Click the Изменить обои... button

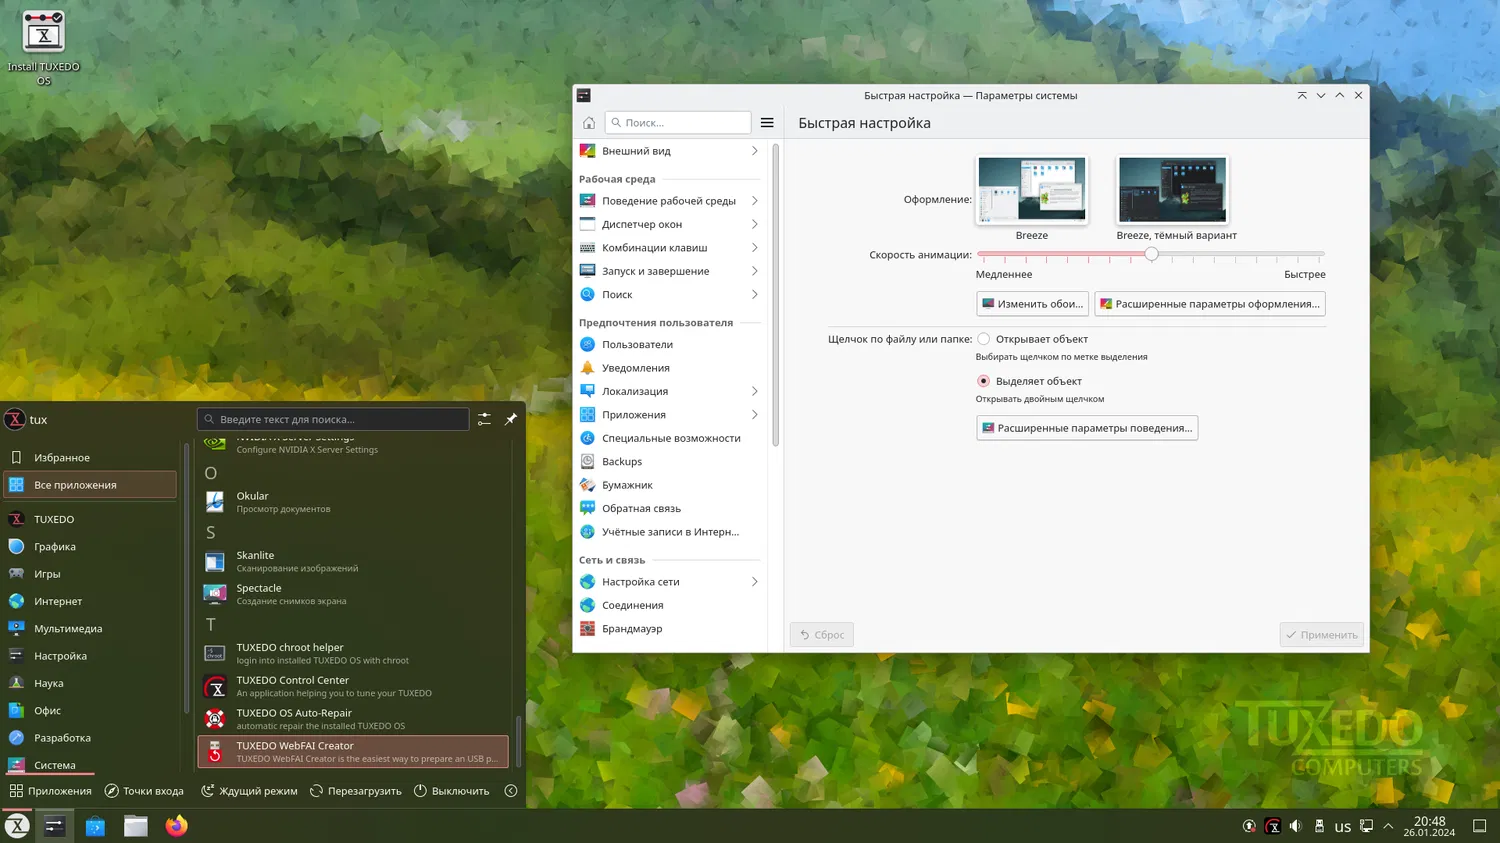click(x=1032, y=304)
